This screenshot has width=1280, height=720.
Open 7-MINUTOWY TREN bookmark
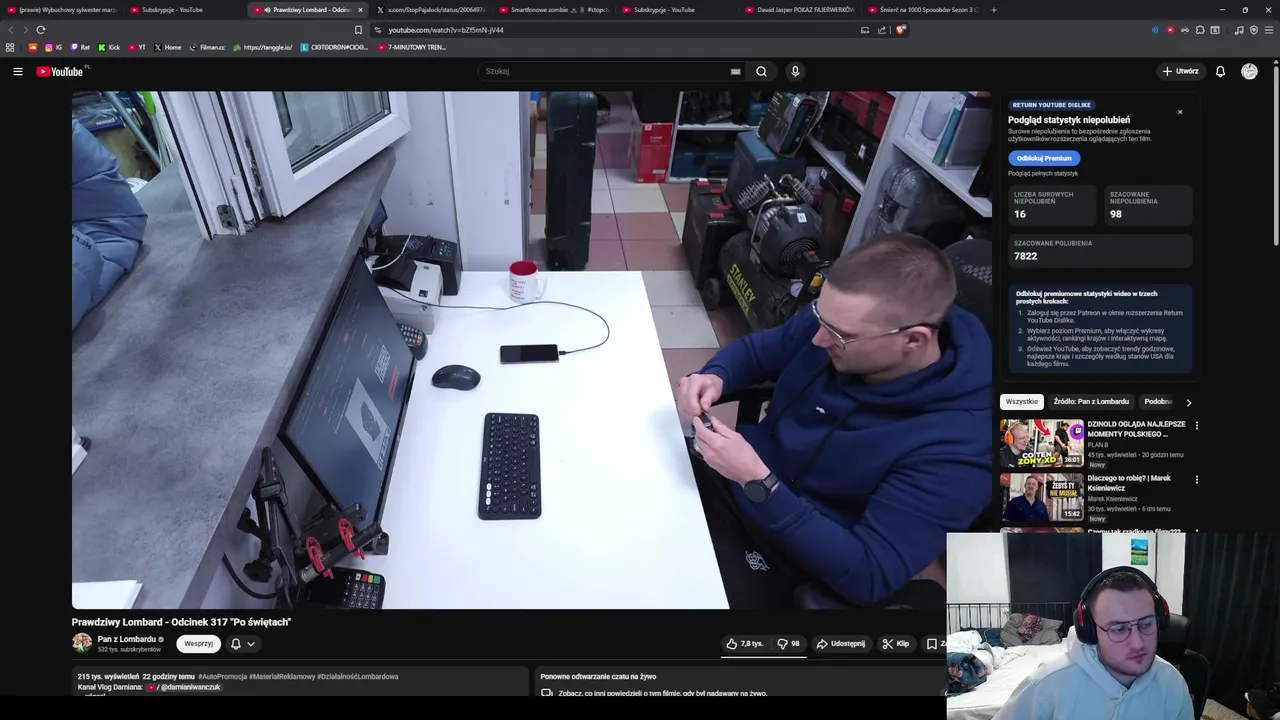tap(412, 47)
